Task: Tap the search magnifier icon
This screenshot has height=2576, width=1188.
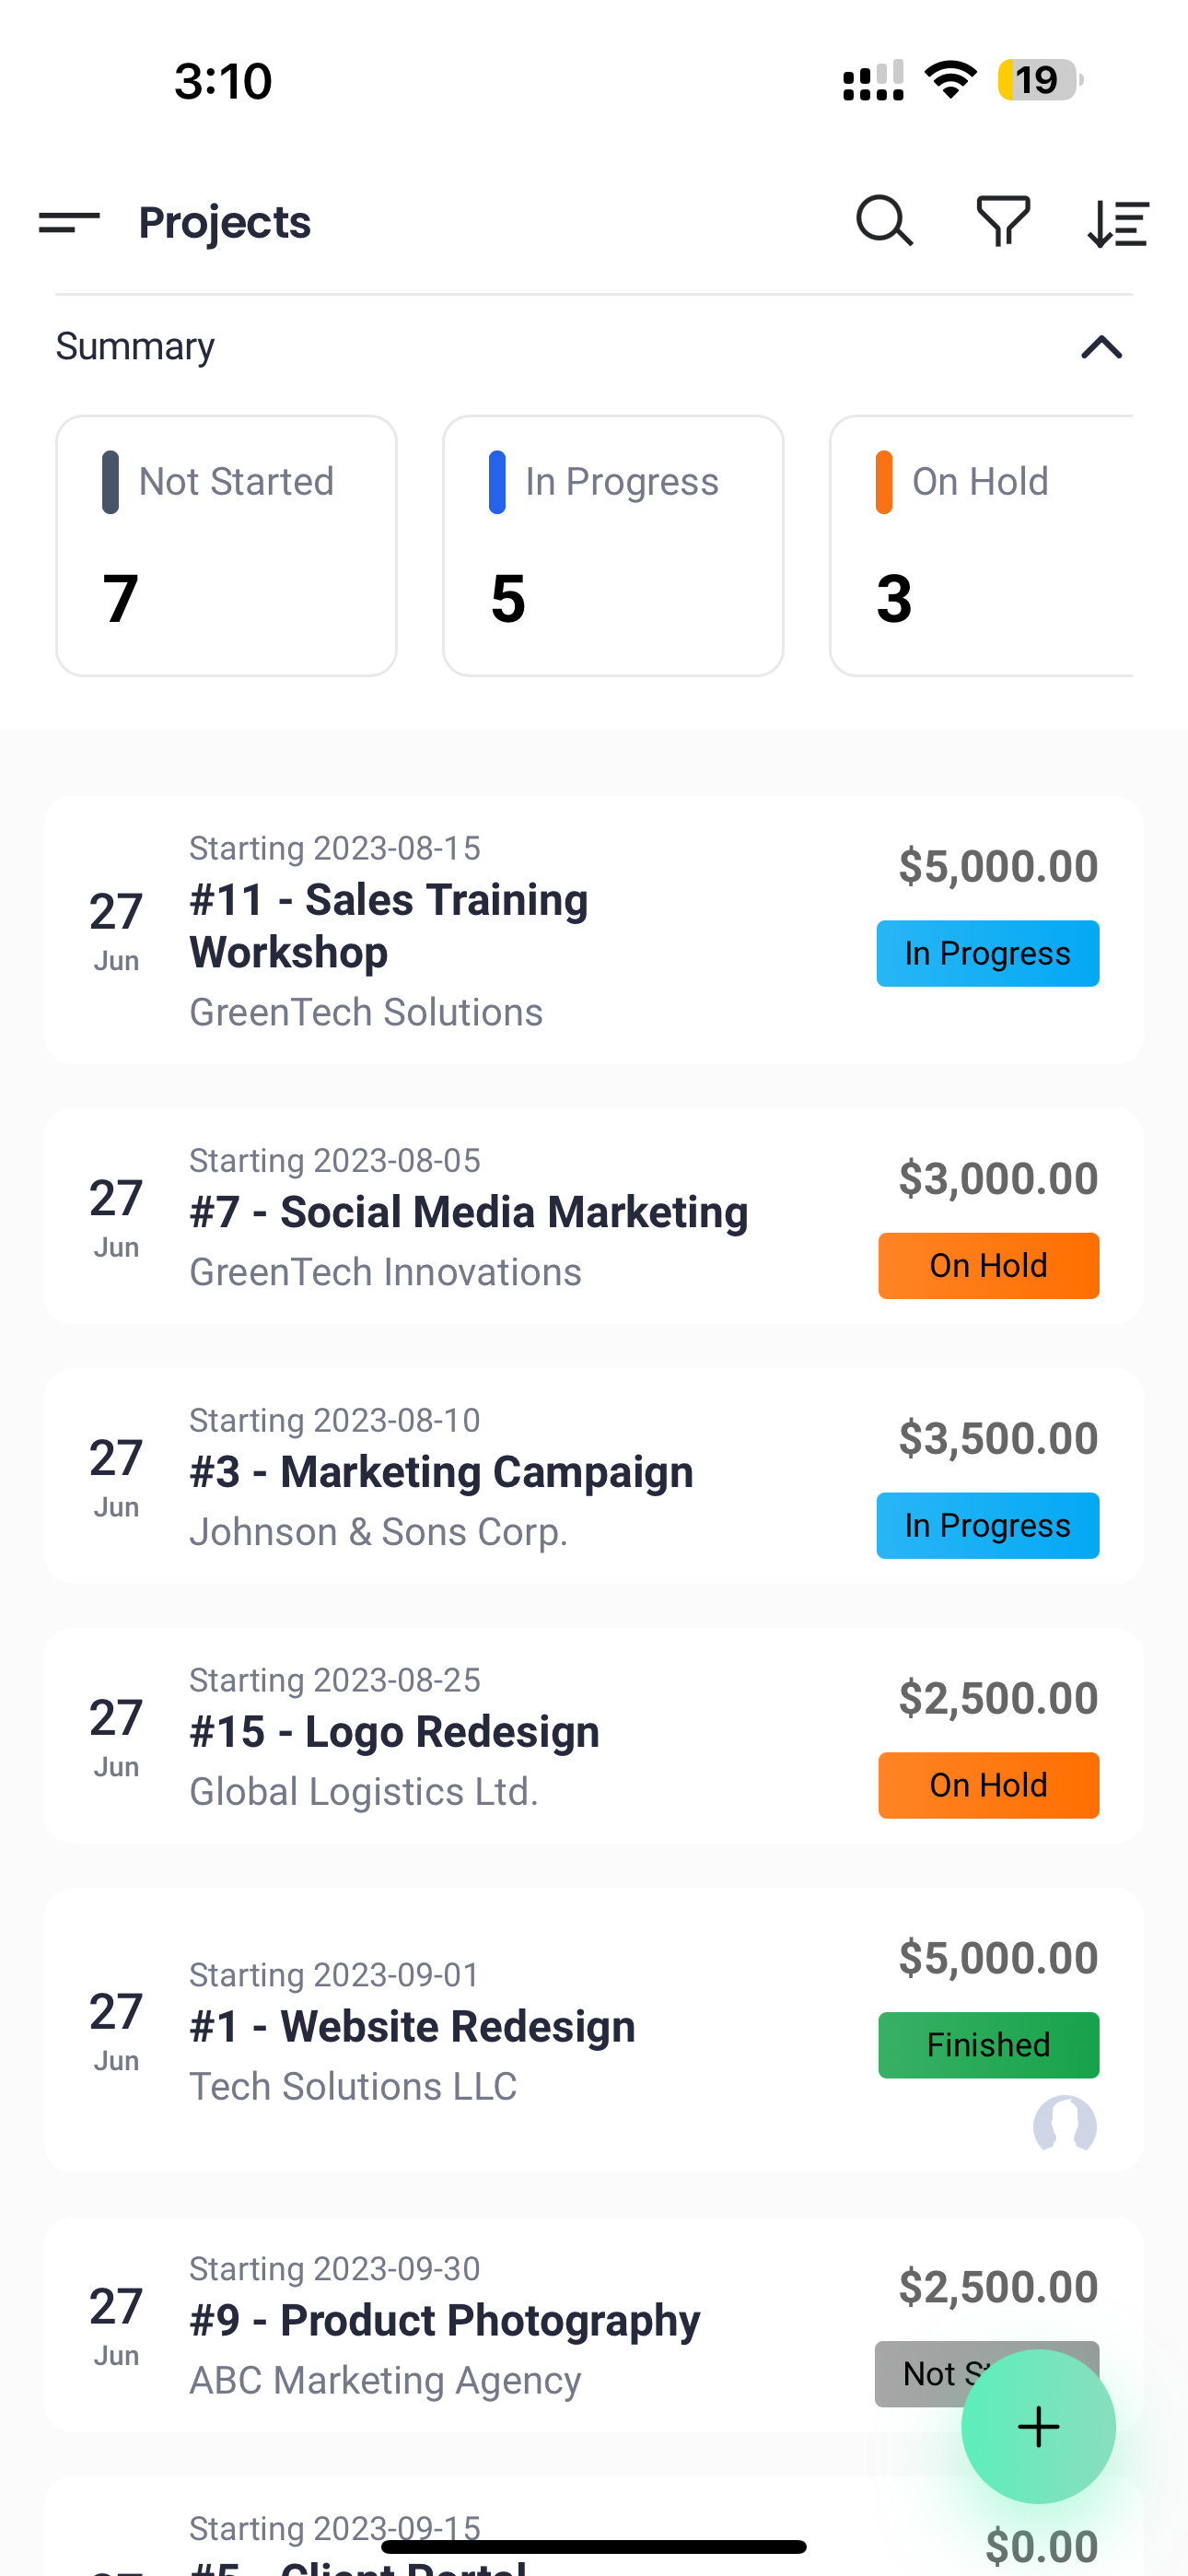Action: (x=884, y=221)
